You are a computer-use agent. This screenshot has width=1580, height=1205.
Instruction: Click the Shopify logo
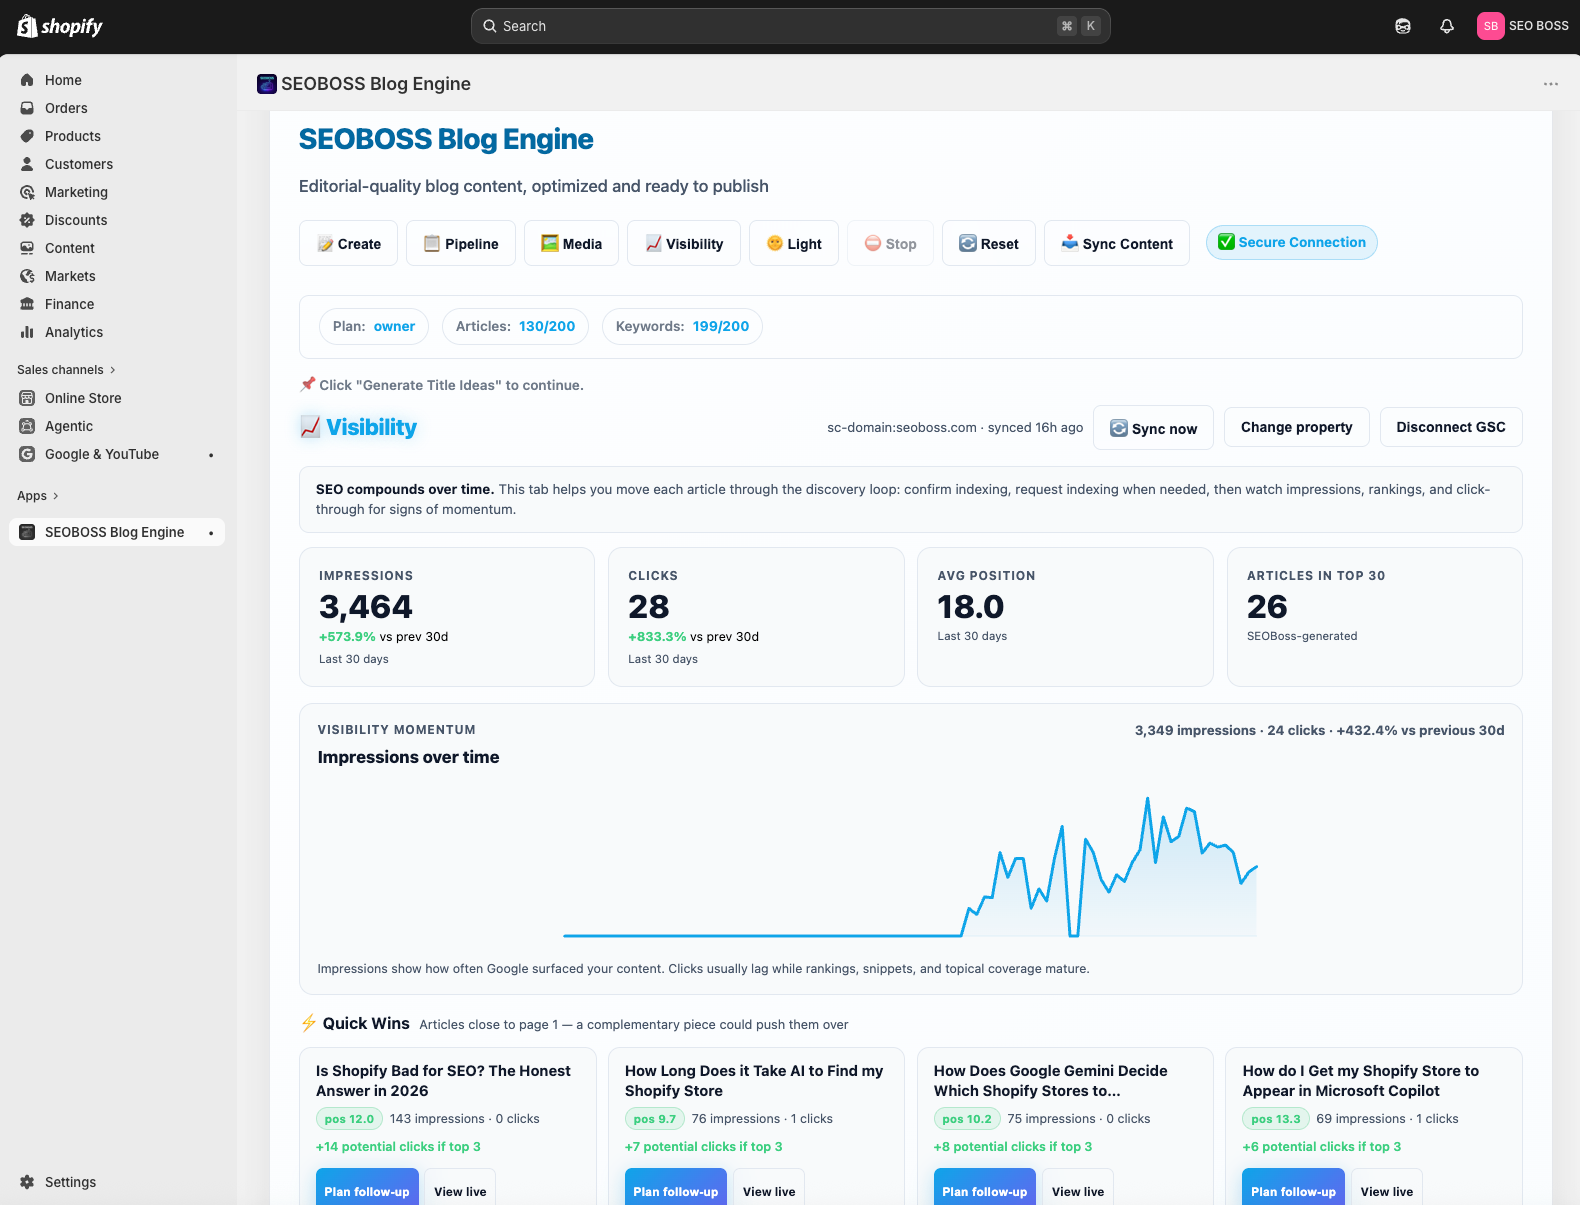[x=60, y=26]
